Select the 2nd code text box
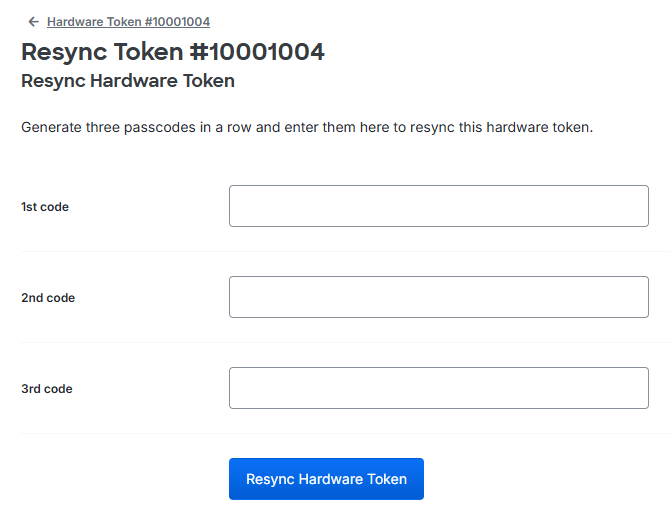The height and width of the screenshot is (521, 670). [x=439, y=297]
